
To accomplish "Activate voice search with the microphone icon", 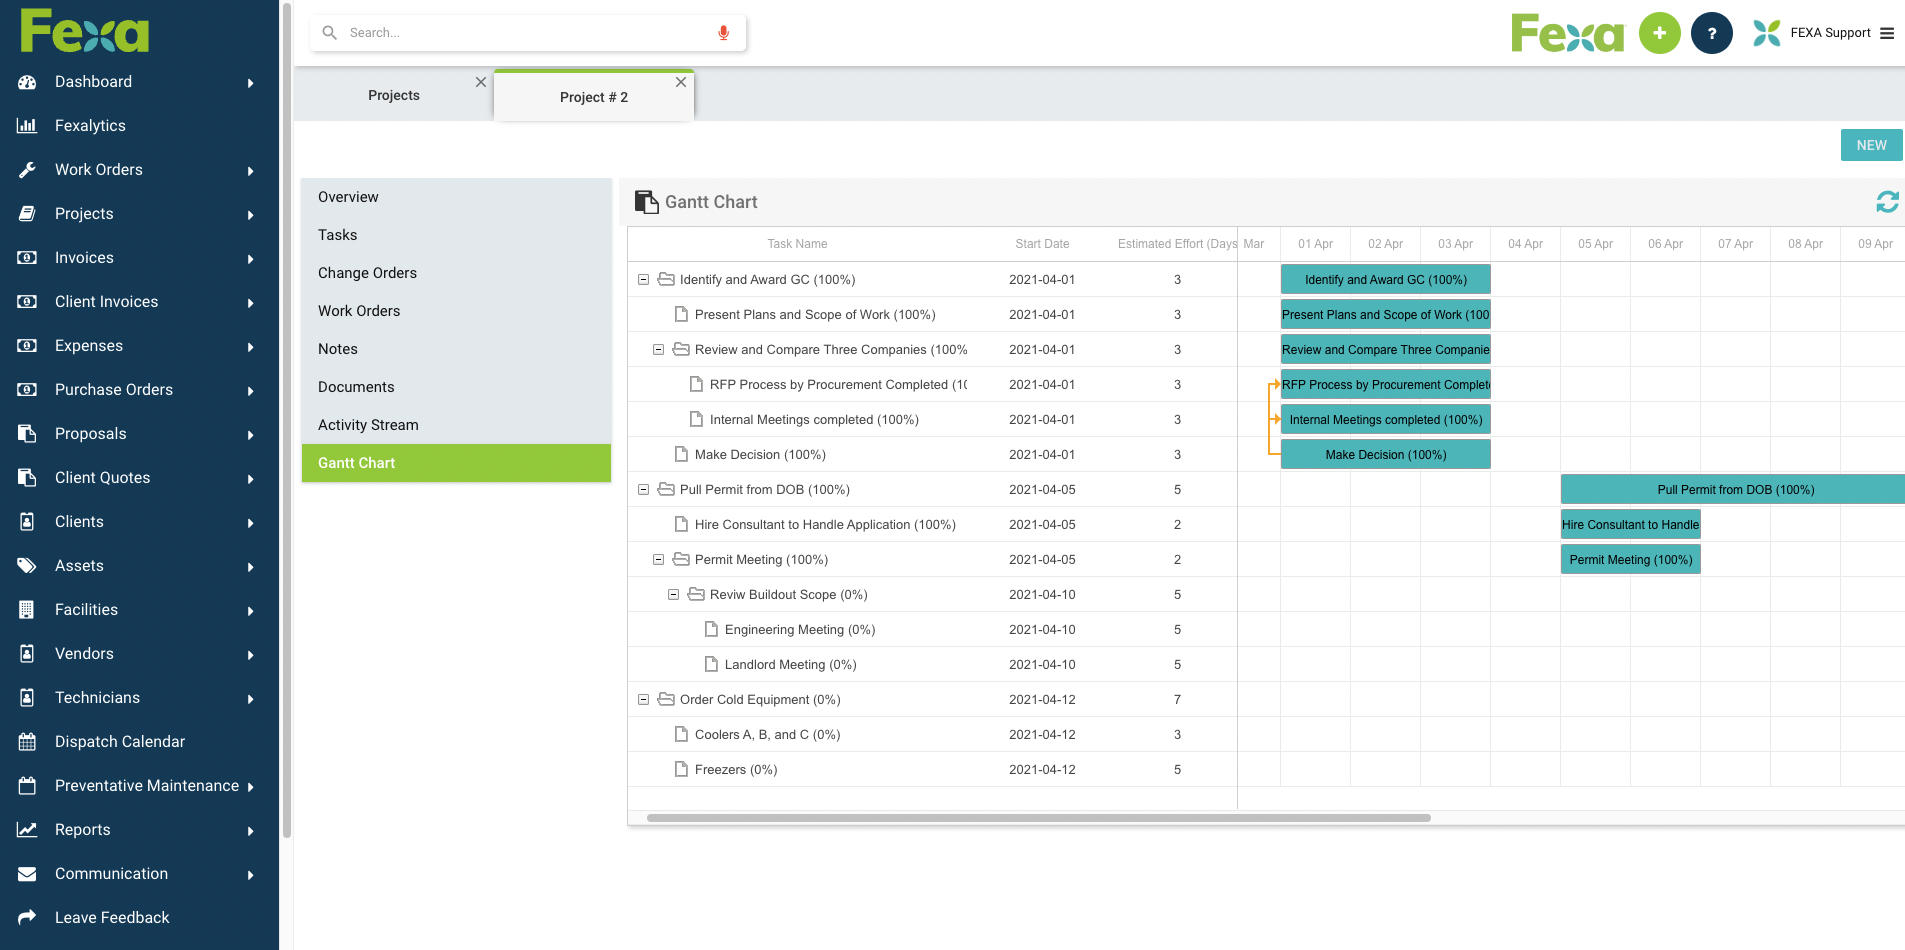I will click(723, 32).
